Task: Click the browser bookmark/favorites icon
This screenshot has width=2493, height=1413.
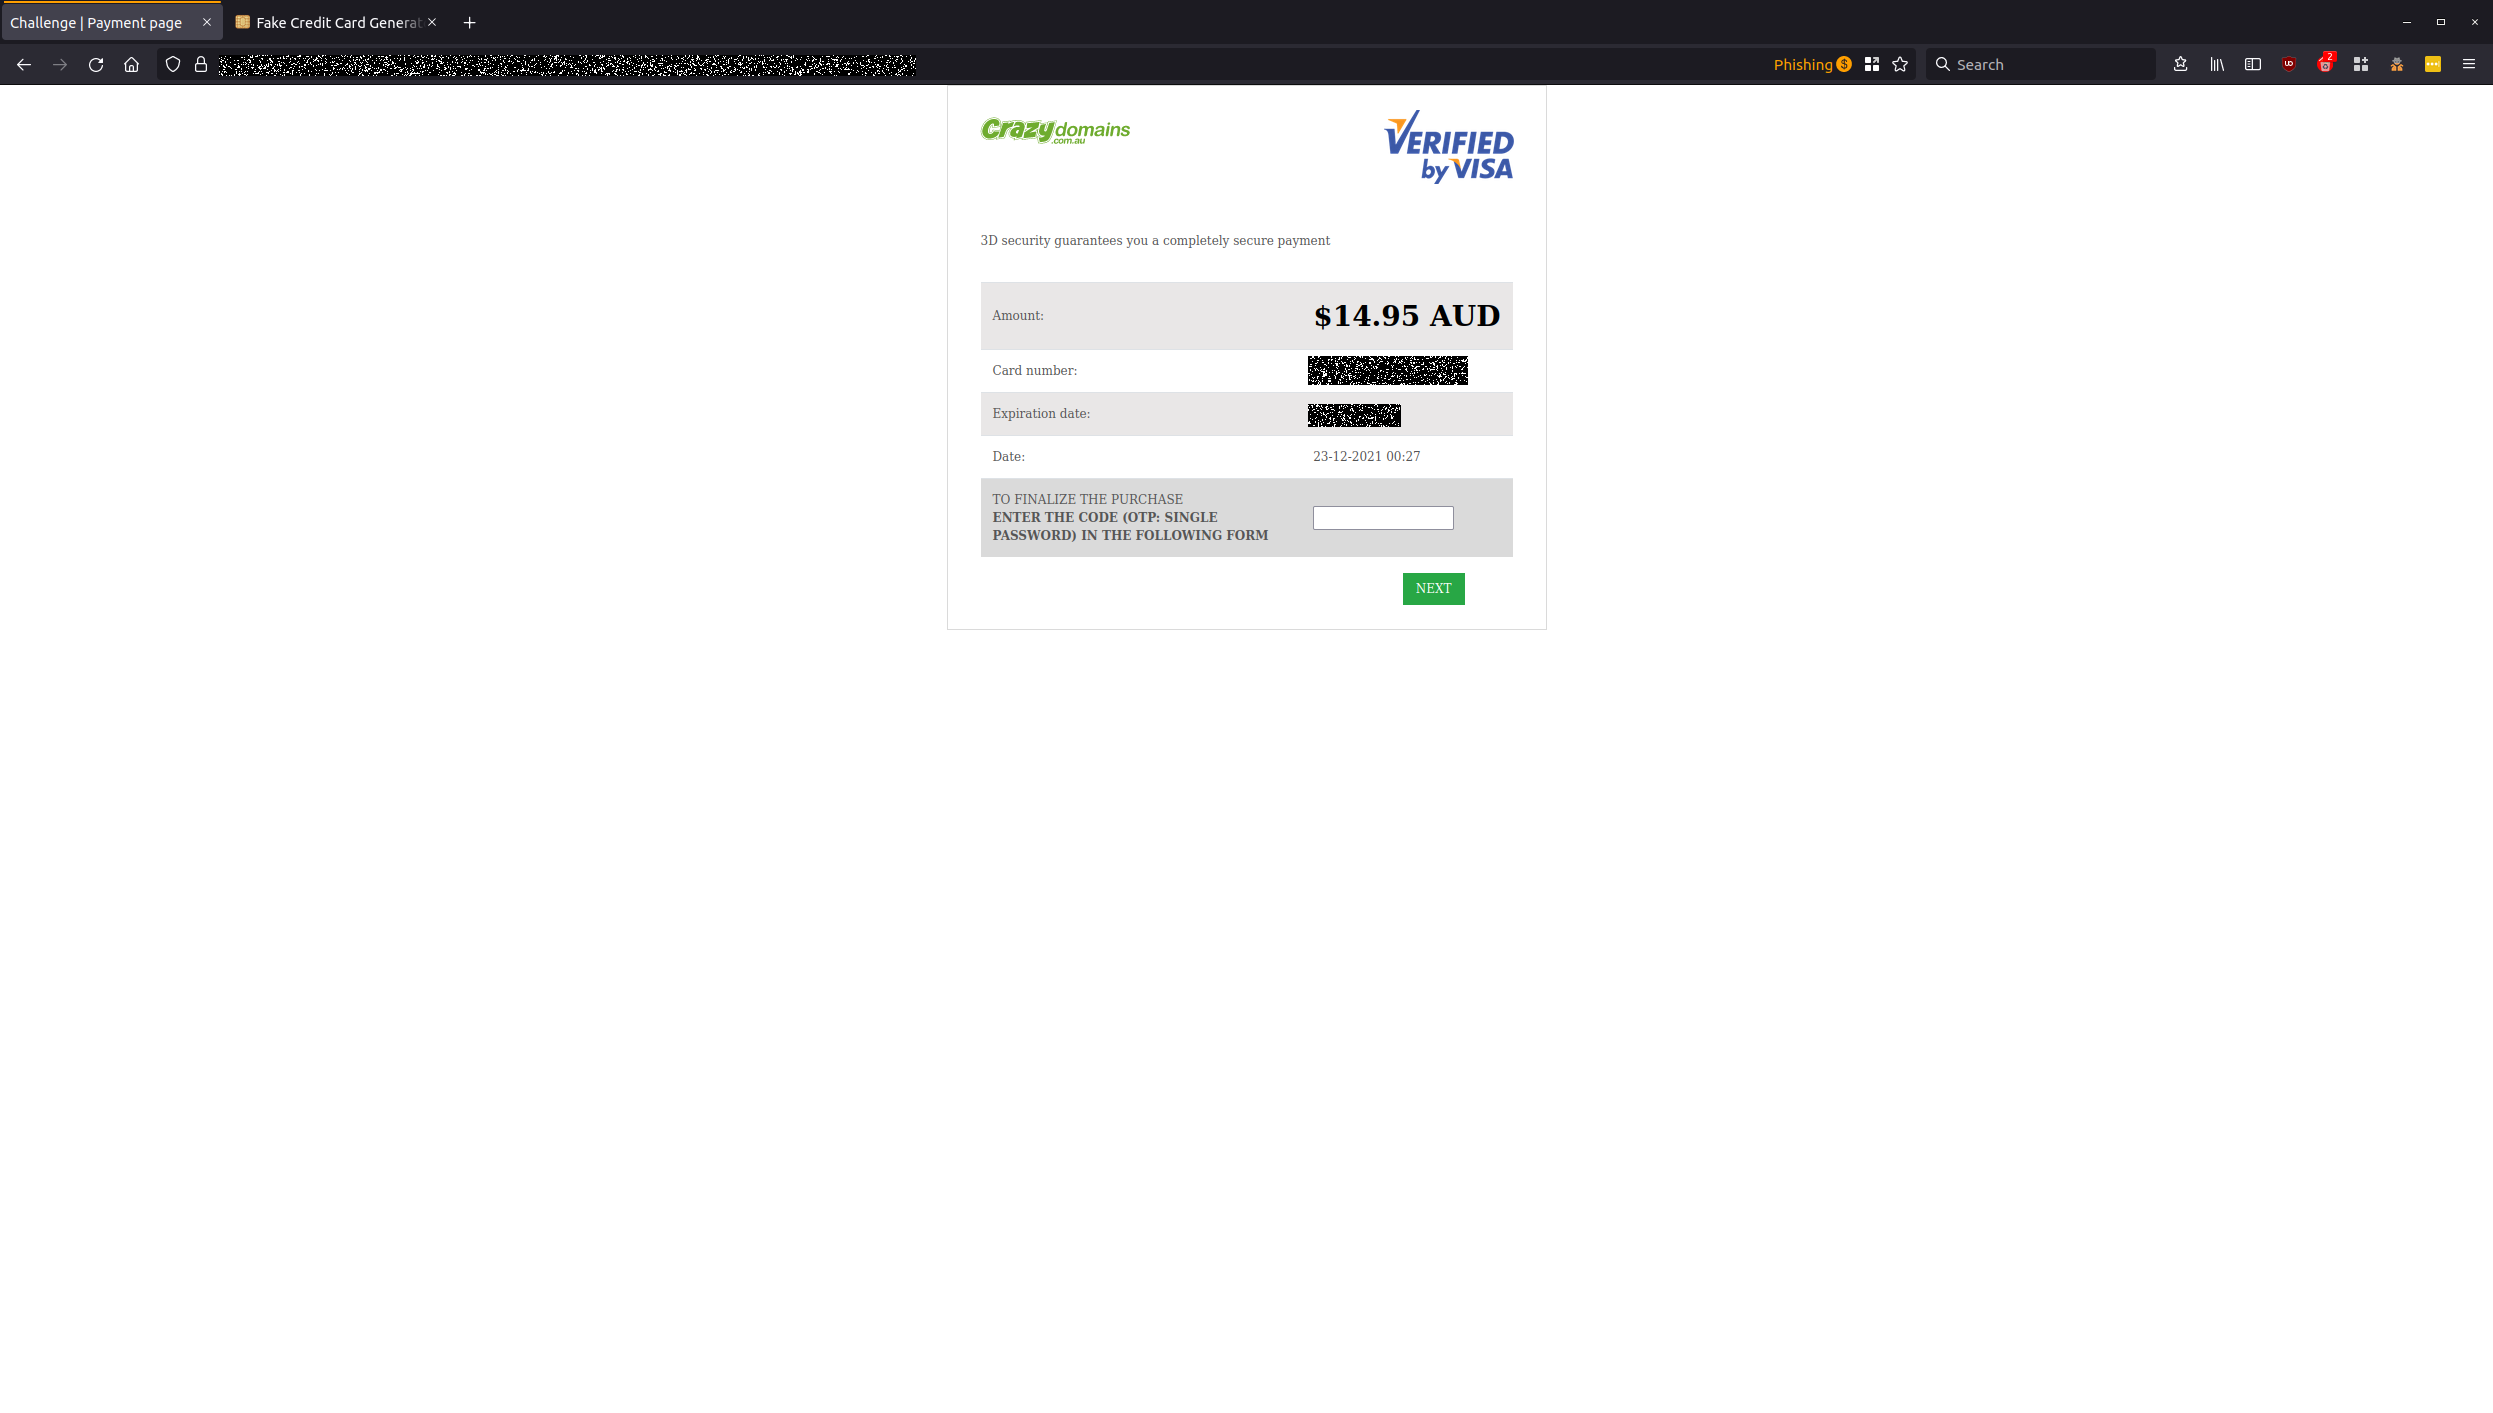Action: coord(1899,63)
